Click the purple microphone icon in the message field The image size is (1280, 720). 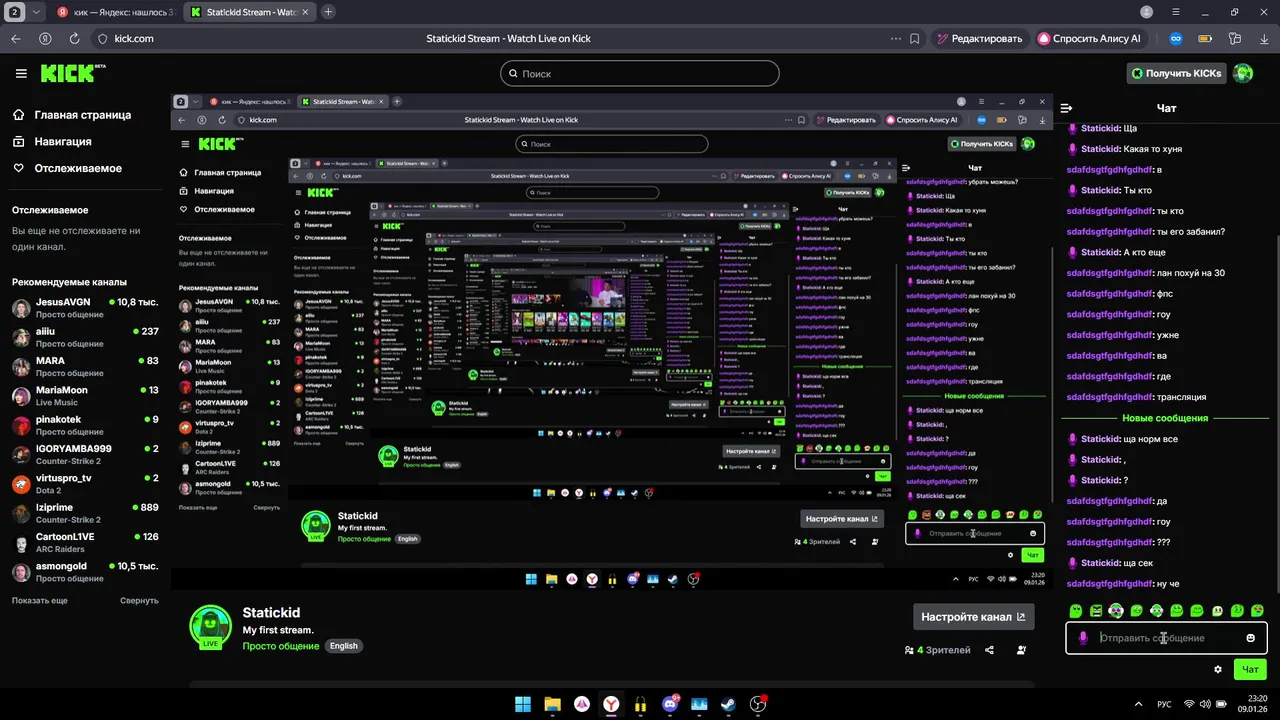tap(1083, 638)
